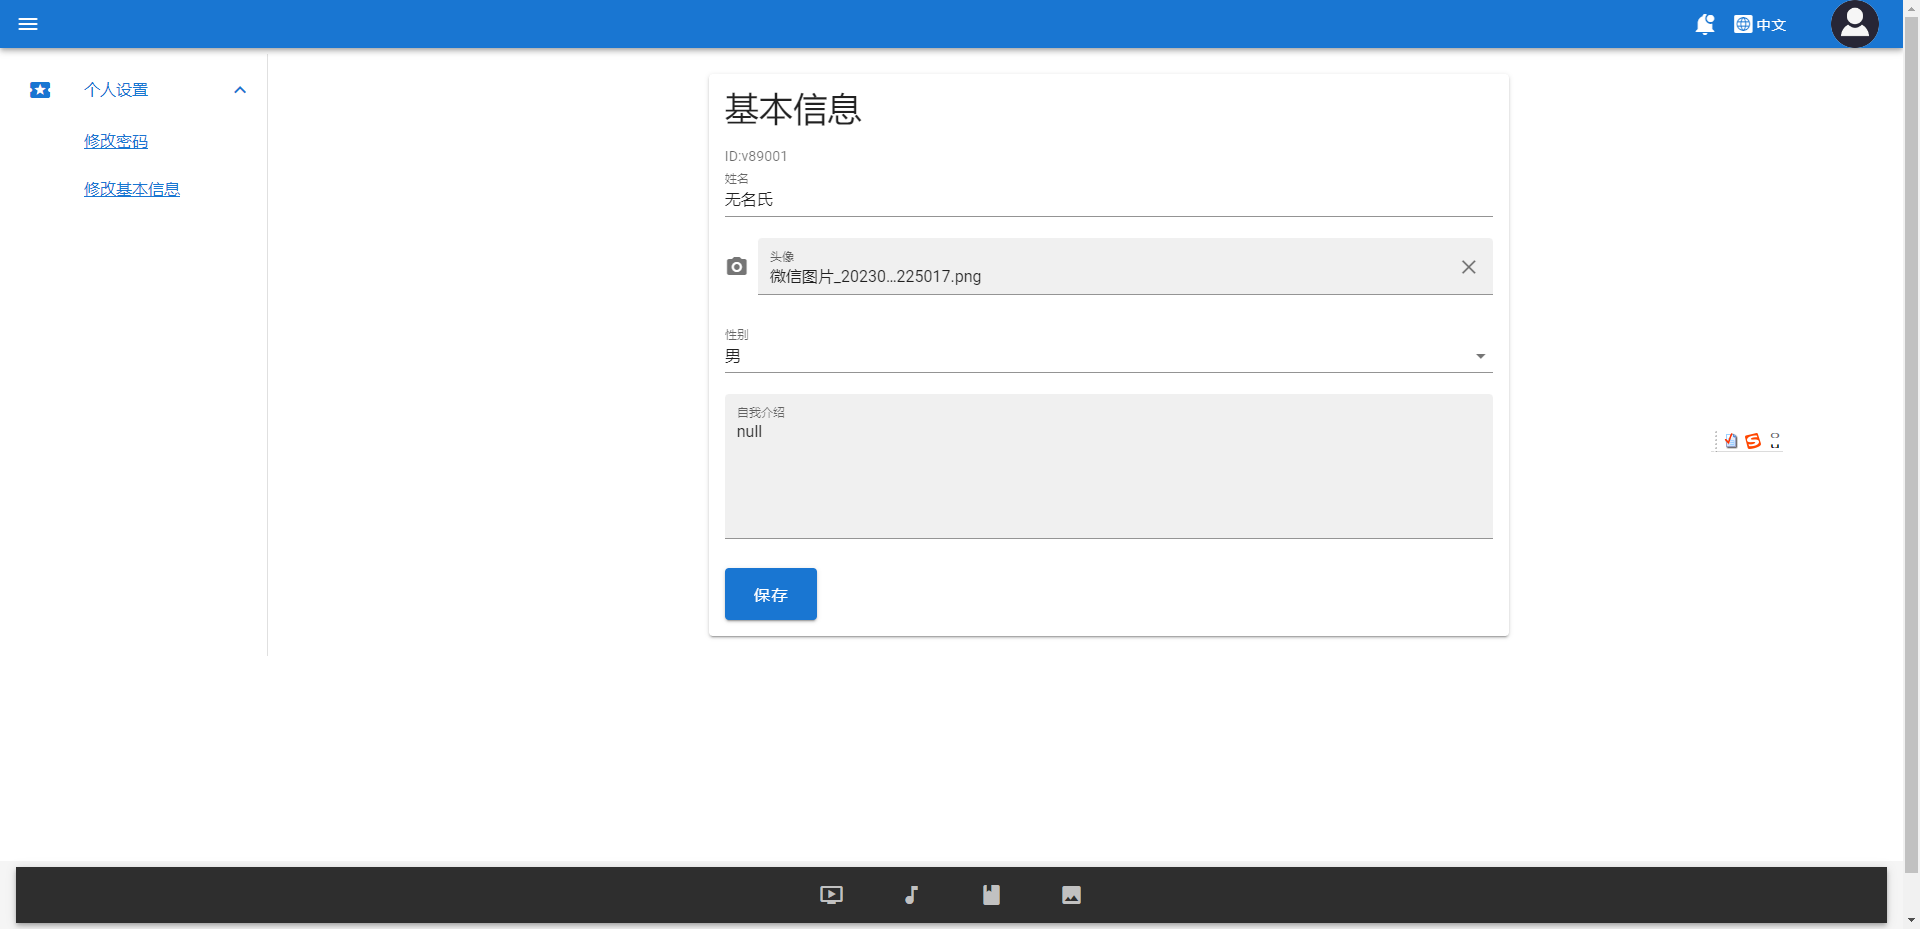Click the ID:v89001 text
Image resolution: width=1920 pixels, height=929 pixels.
(756, 156)
